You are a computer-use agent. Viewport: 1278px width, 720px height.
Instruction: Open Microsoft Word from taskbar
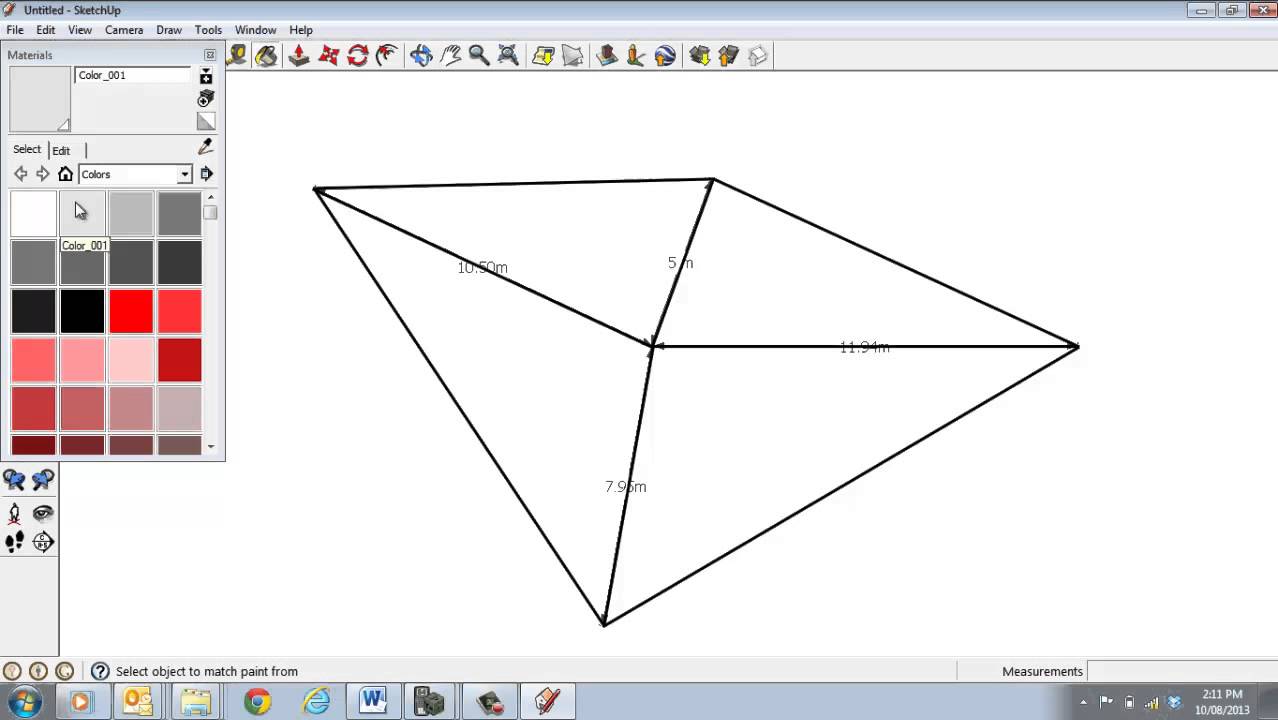373,702
